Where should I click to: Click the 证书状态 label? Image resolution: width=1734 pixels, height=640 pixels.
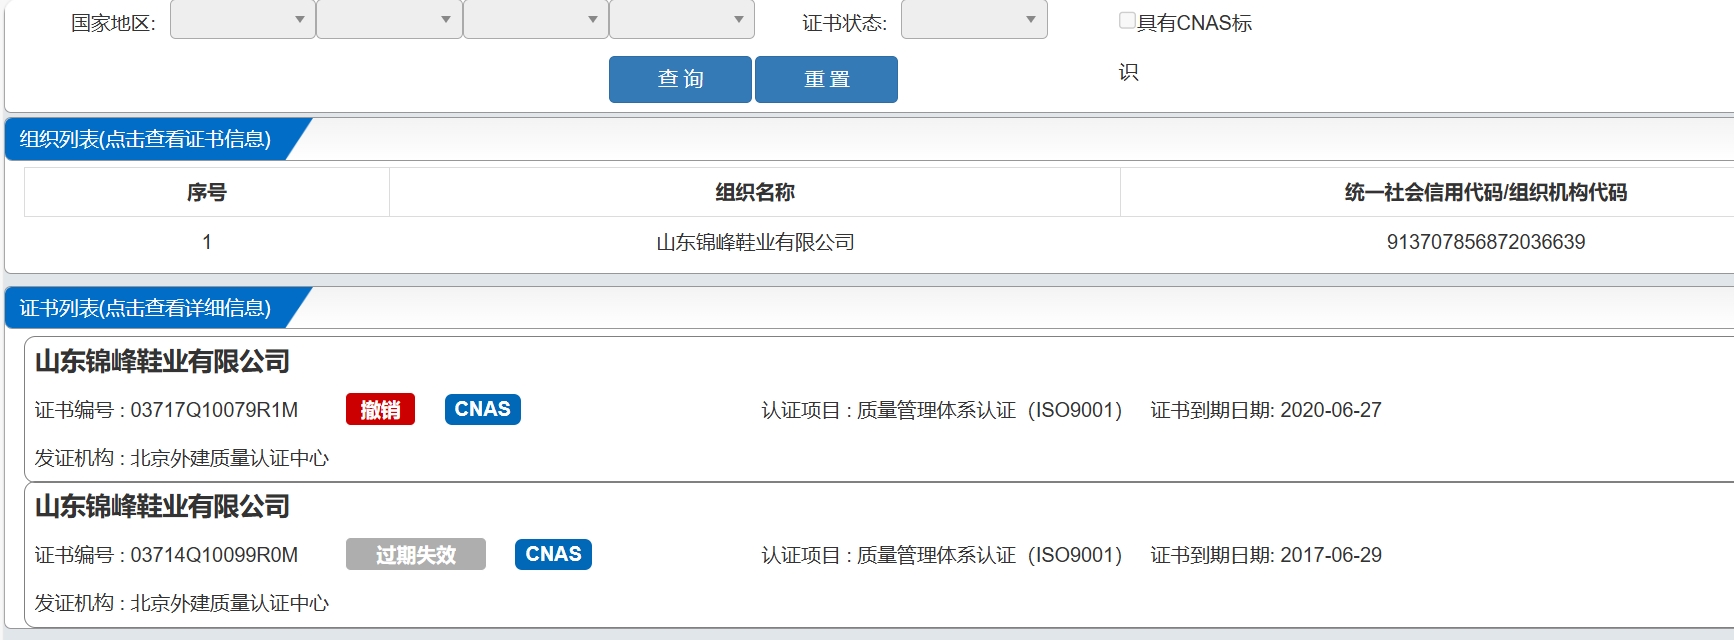(x=844, y=23)
